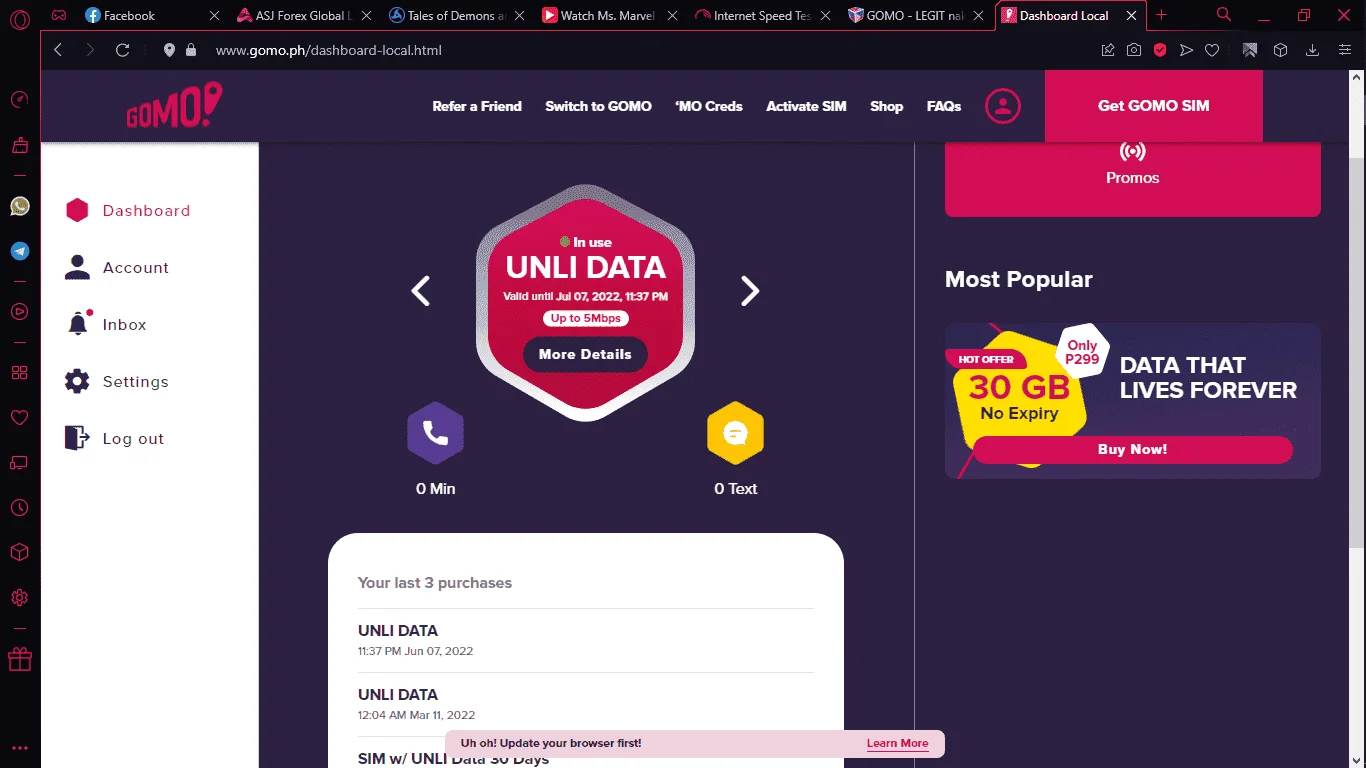This screenshot has width=1366, height=768.
Task: Select Dashboard in the left menu
Action: click(127, 211)
